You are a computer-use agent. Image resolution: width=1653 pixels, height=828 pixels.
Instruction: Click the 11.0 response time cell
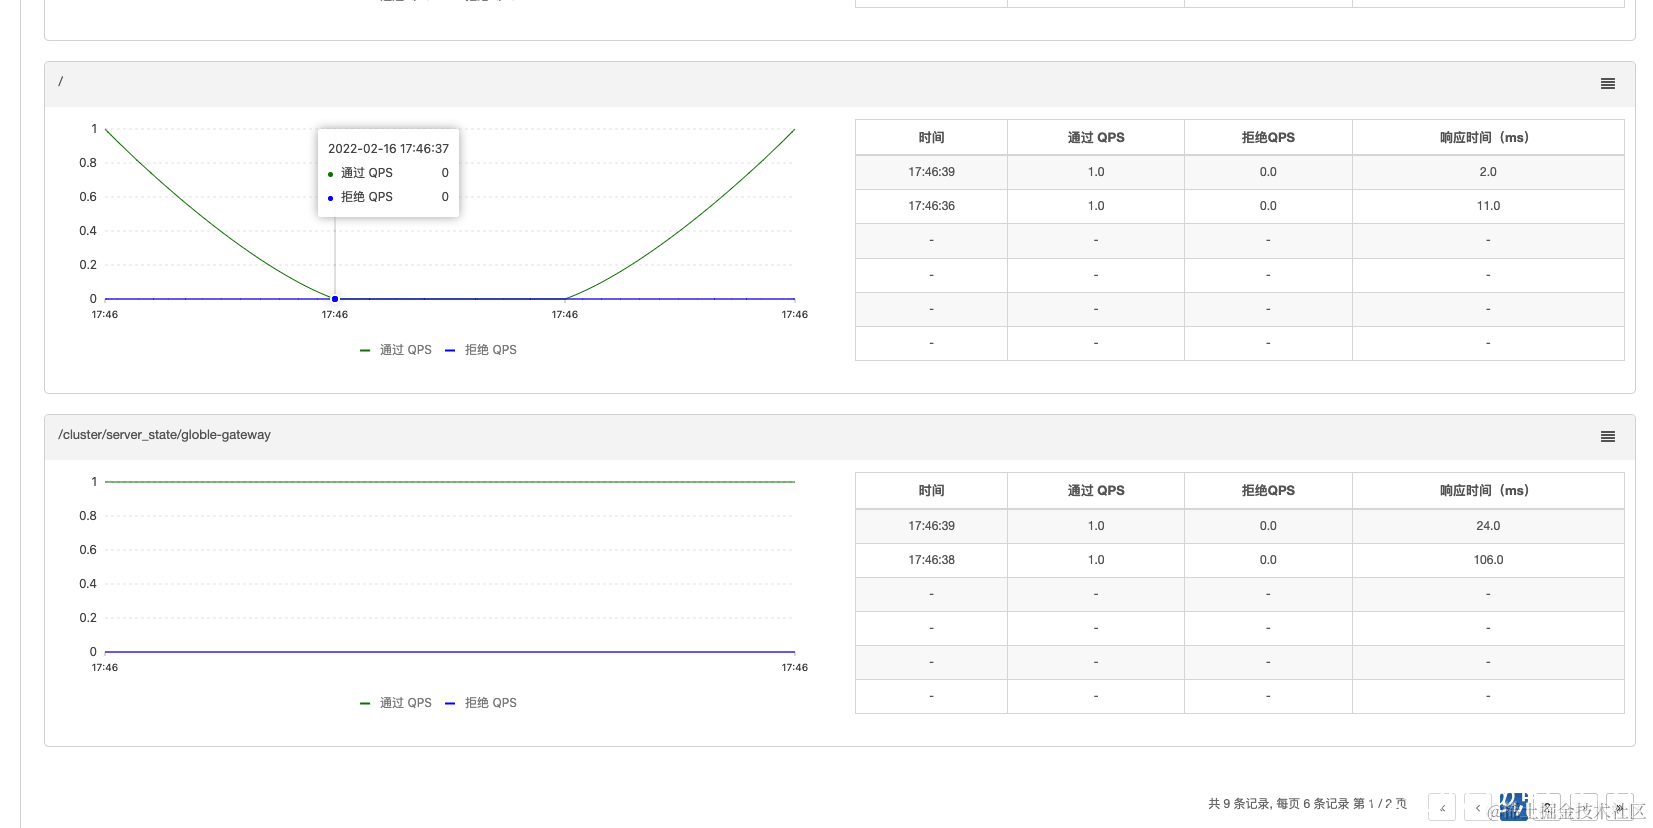click(x=1488, y=206)
